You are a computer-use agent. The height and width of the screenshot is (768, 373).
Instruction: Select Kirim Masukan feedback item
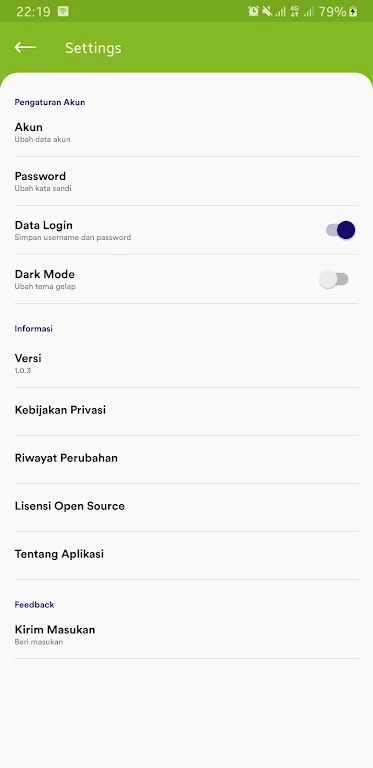(x=186, y=634)
